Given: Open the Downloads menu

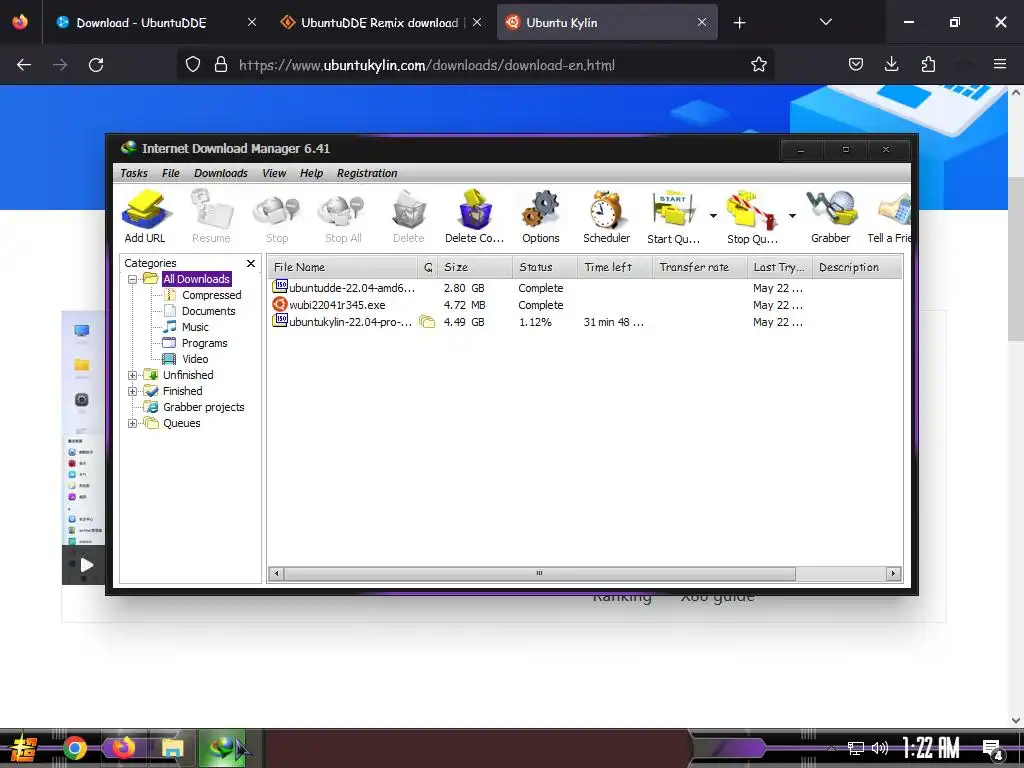Looking at the screenshot, I should [x=221, y=173].
